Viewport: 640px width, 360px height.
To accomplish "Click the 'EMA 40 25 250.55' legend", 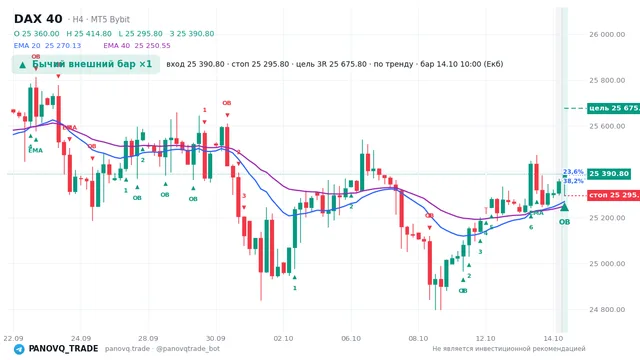I will pyautogui.click(x=137, y=46).
